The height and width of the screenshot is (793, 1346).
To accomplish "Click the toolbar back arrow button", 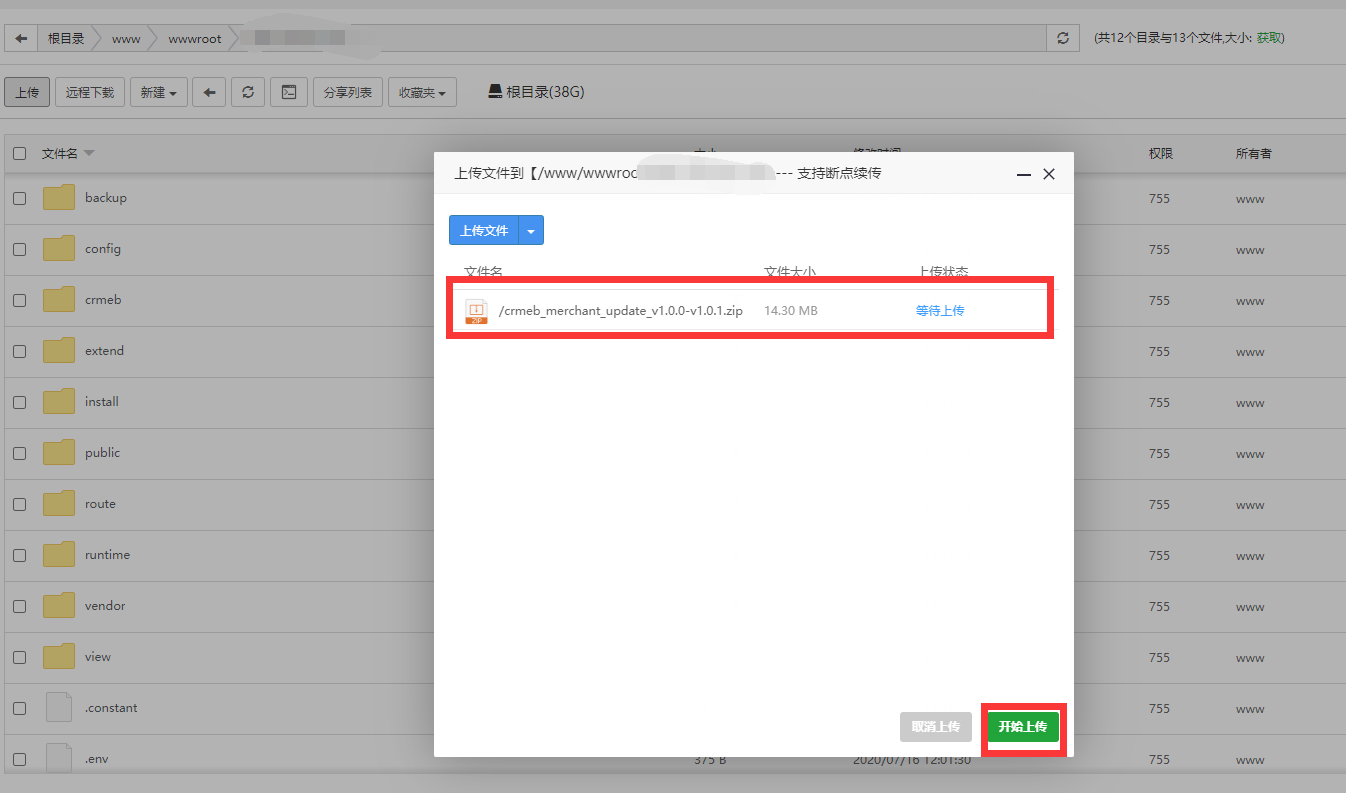I will [x=208, y=92].
